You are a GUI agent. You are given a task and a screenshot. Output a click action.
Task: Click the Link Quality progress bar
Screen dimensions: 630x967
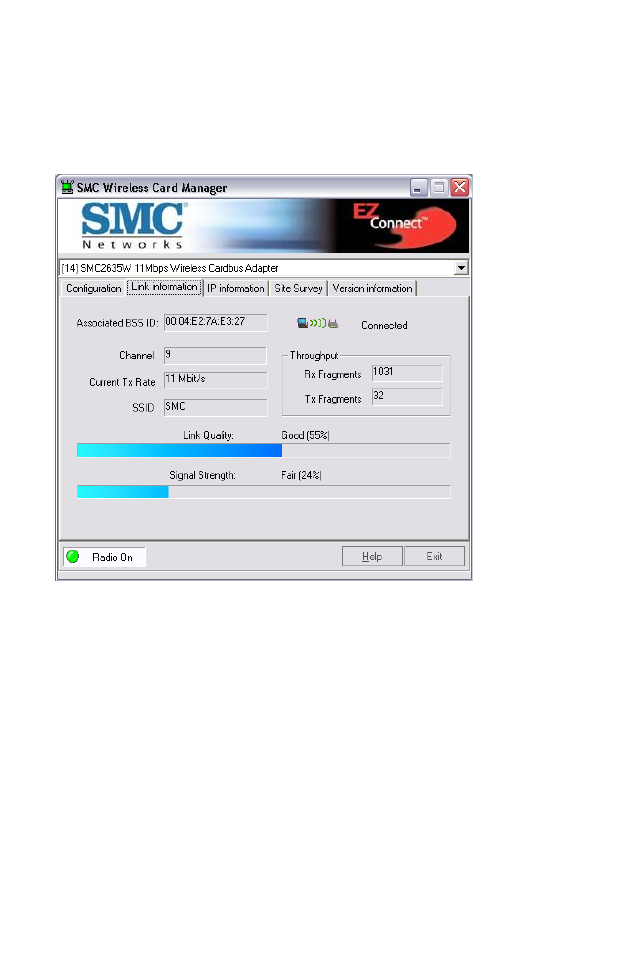click(x=263, y=451)
